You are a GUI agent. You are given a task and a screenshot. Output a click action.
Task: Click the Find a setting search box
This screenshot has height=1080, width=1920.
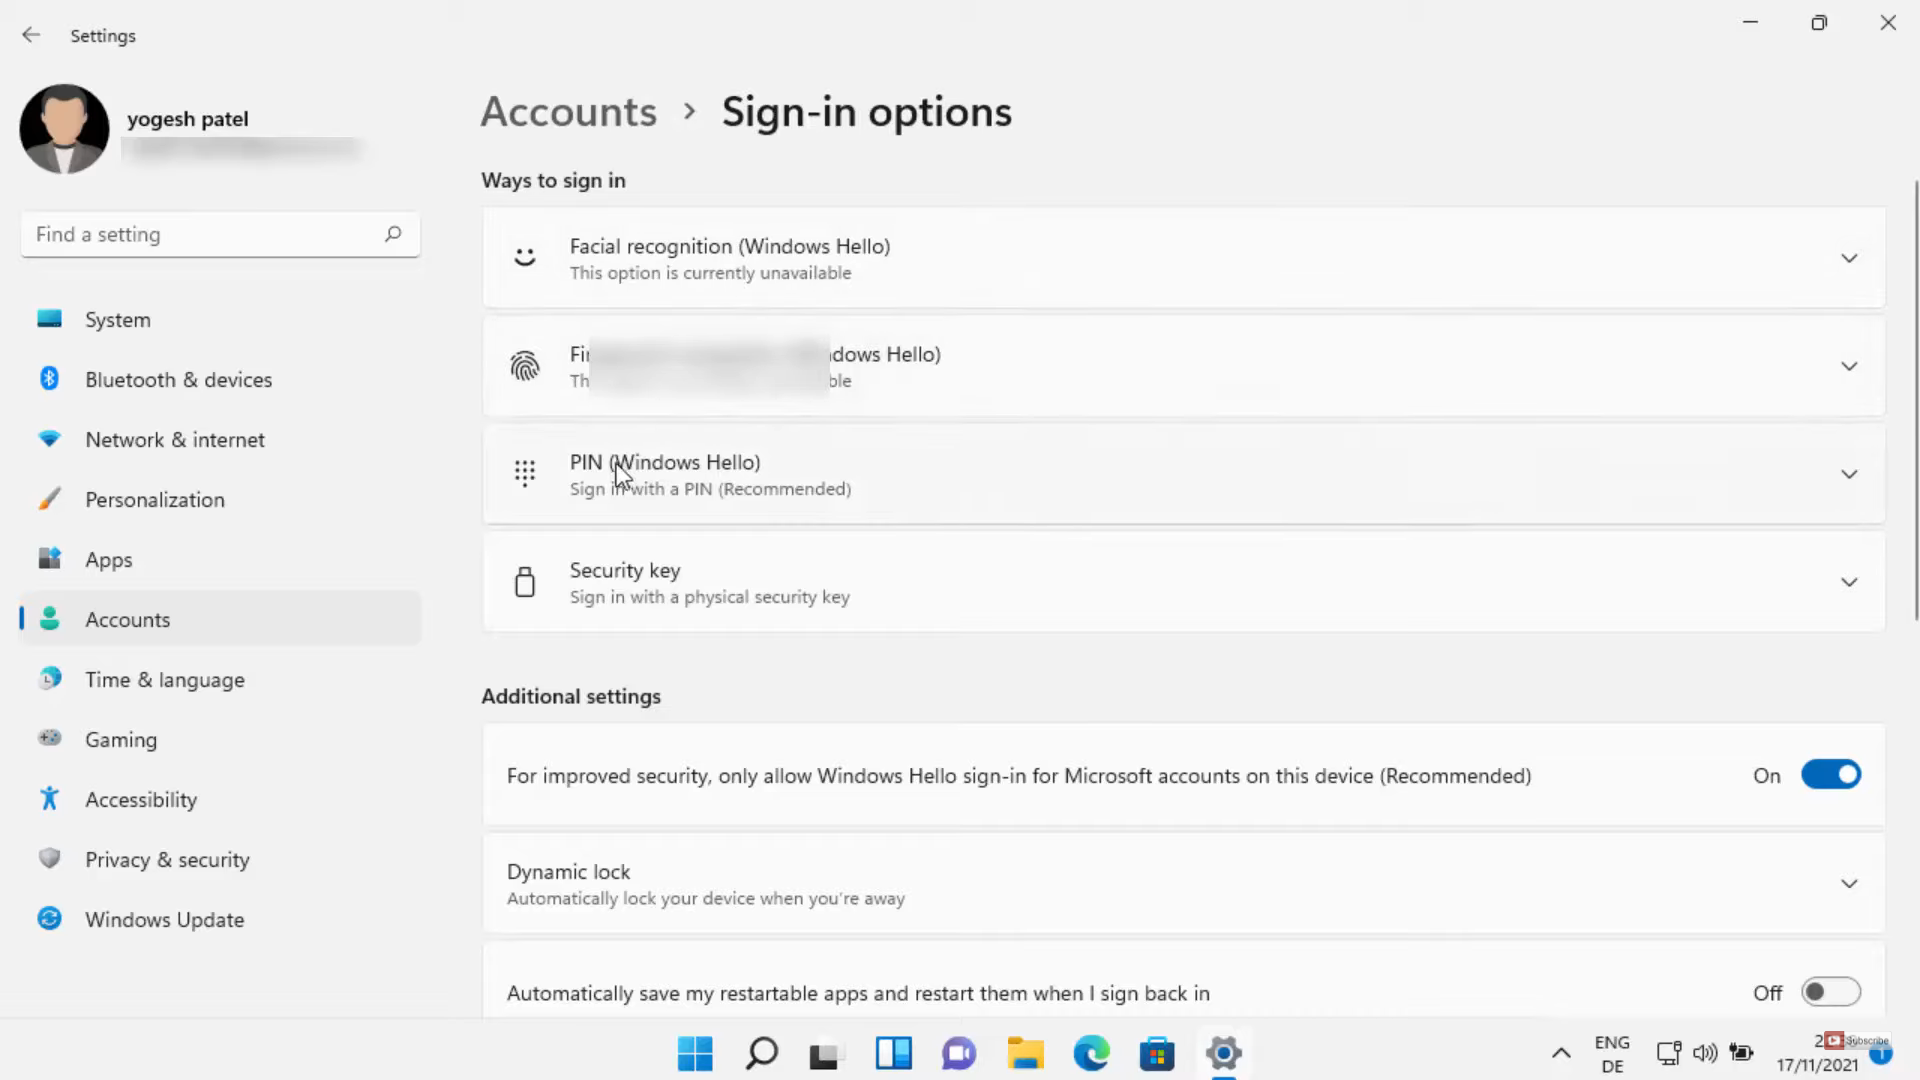220,234
